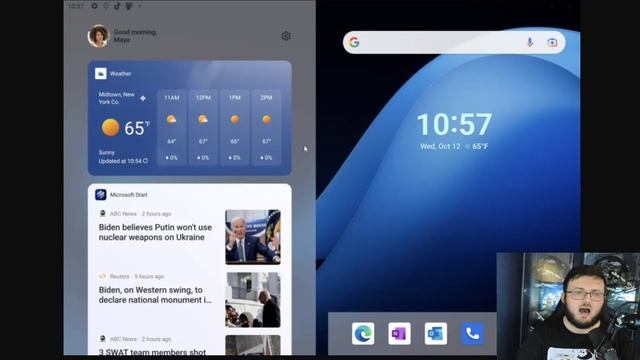Open the Phone dialer app

[472, 333]
